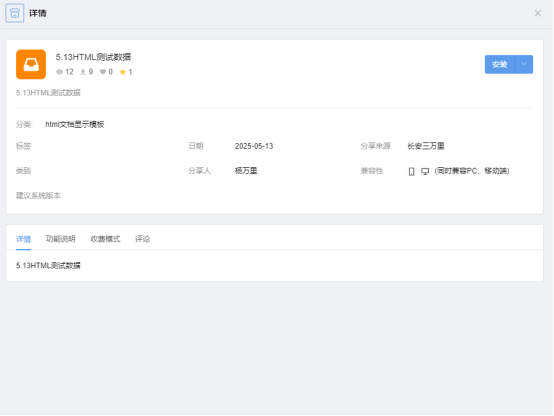The image size is (554, 416).
Task: Close the 详情 dialog
Action: coord(538,13)
